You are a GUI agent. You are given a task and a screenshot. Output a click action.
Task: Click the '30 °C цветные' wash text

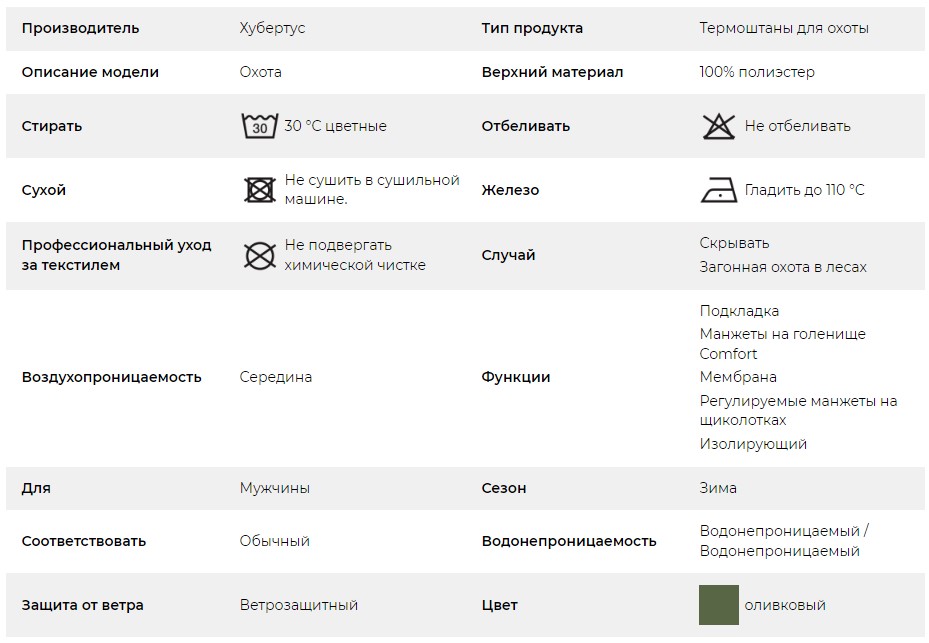[x=335, y=126]
